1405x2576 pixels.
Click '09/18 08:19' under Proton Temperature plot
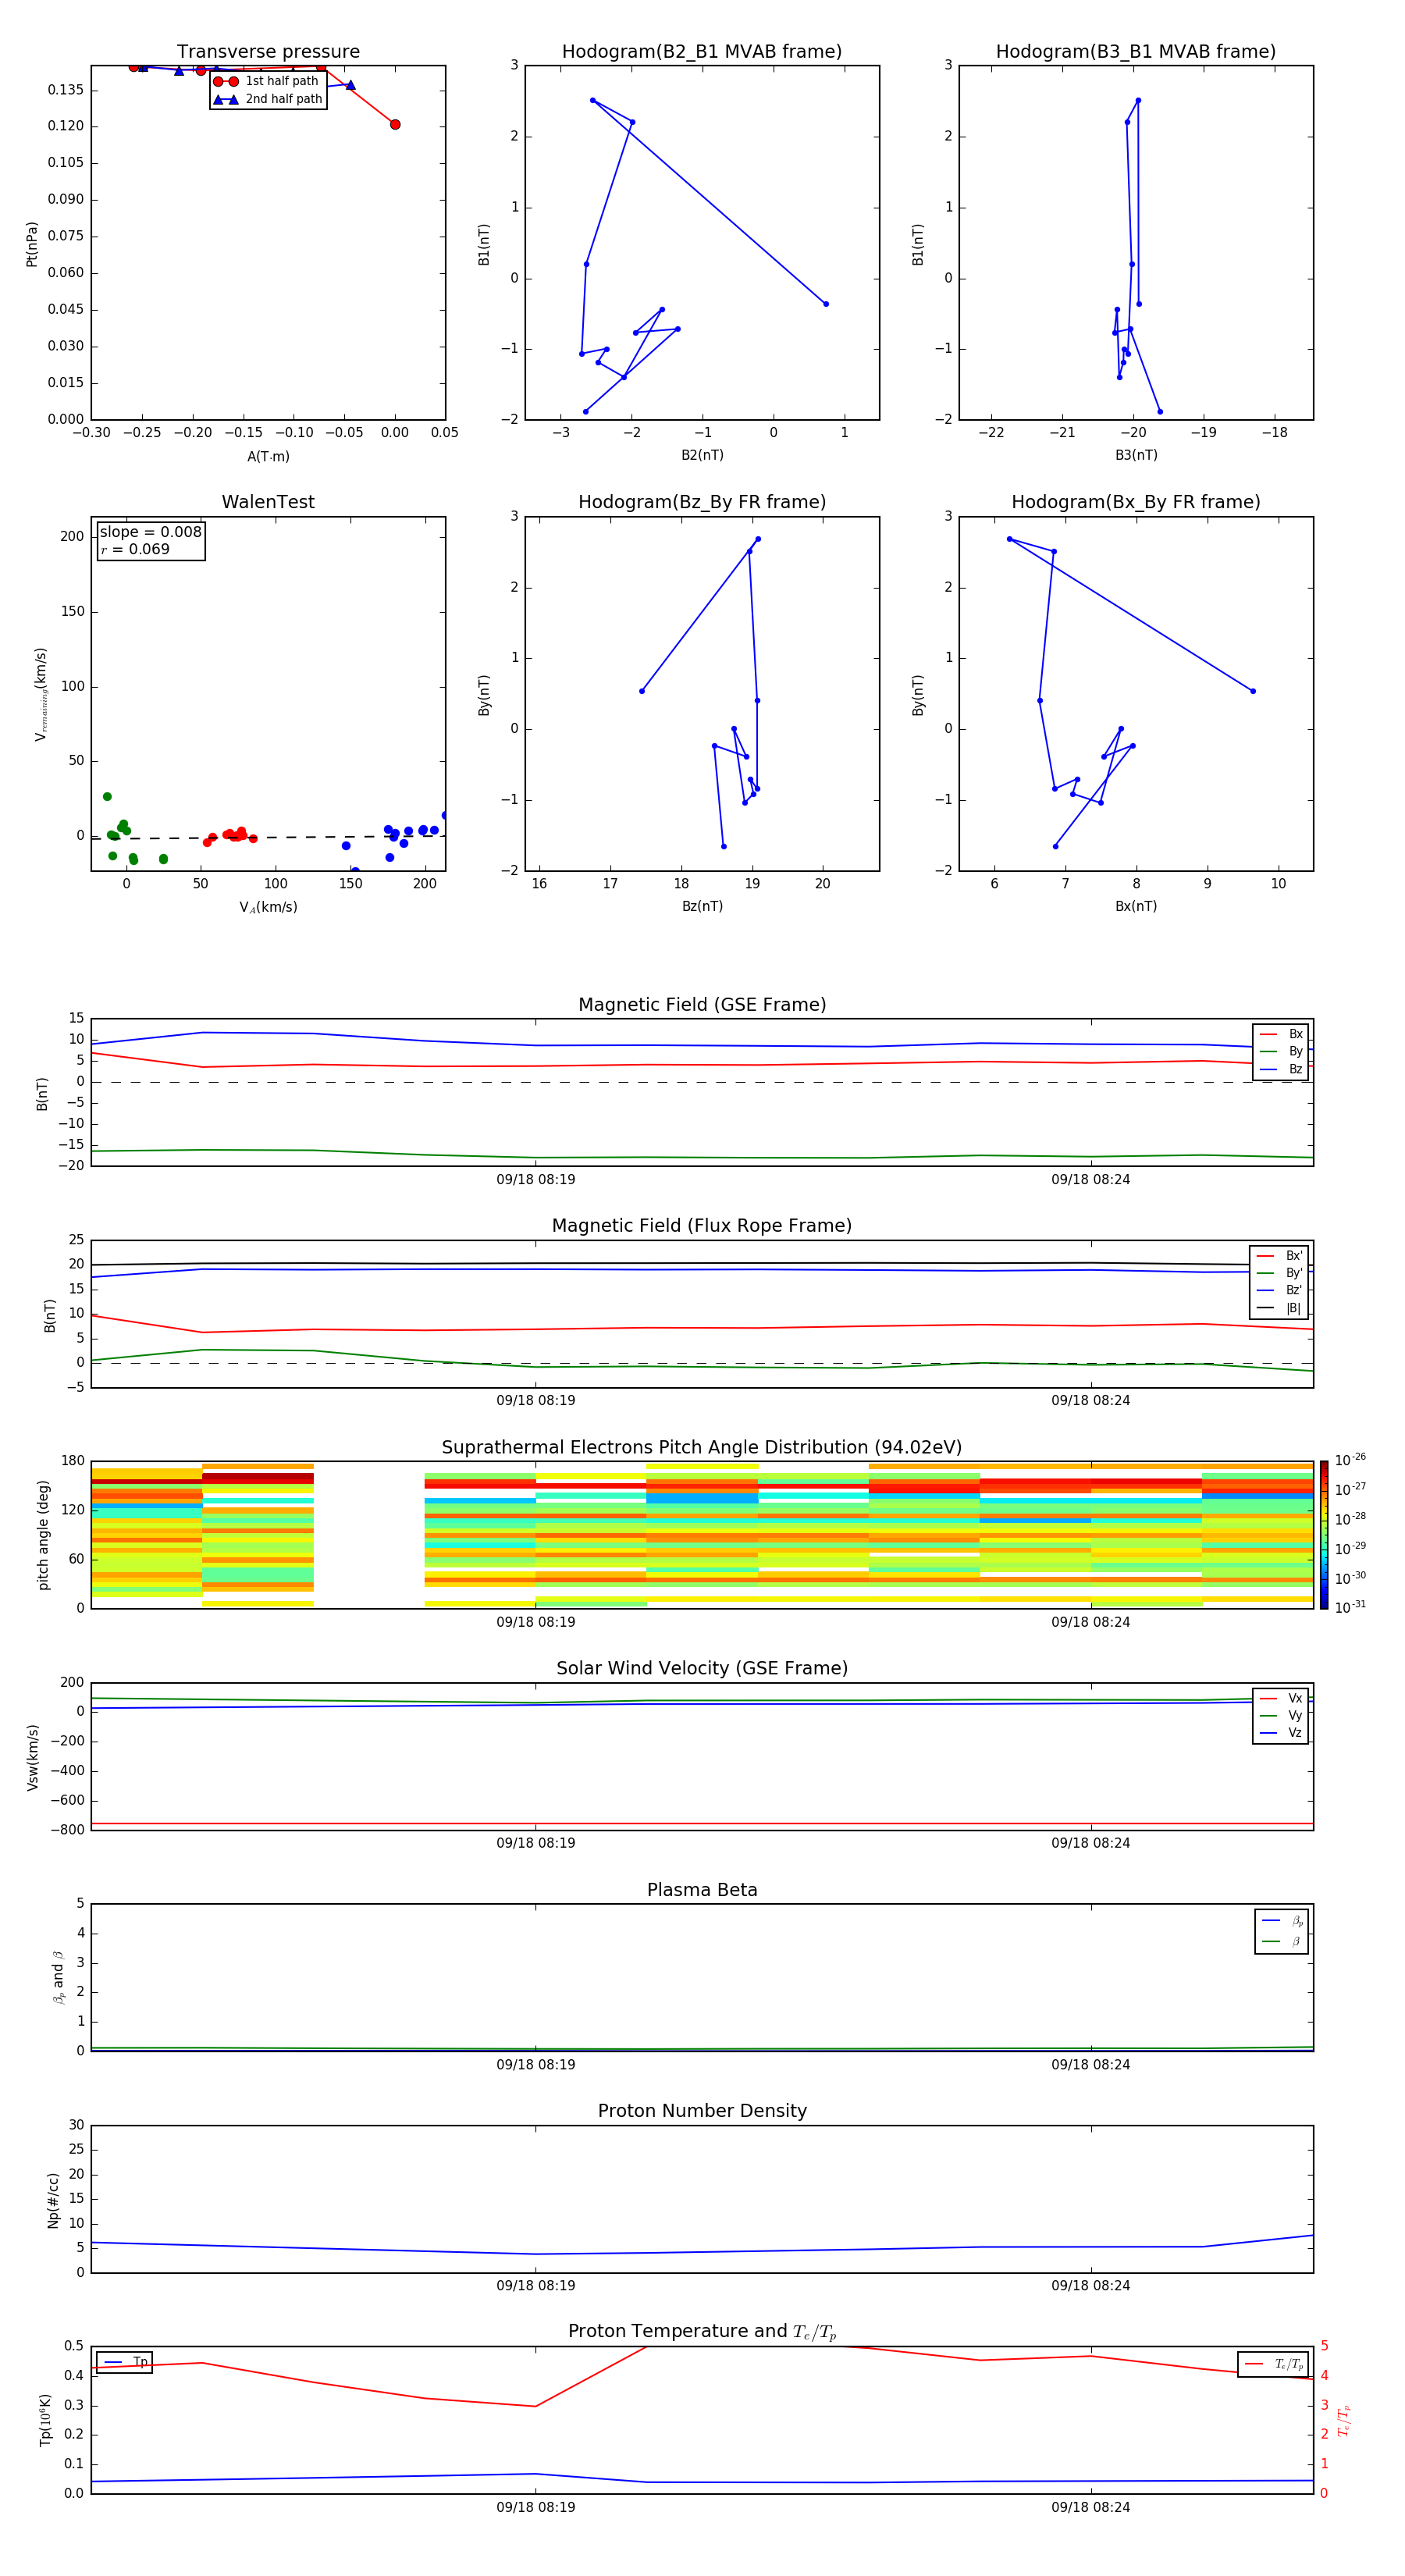536,2507
